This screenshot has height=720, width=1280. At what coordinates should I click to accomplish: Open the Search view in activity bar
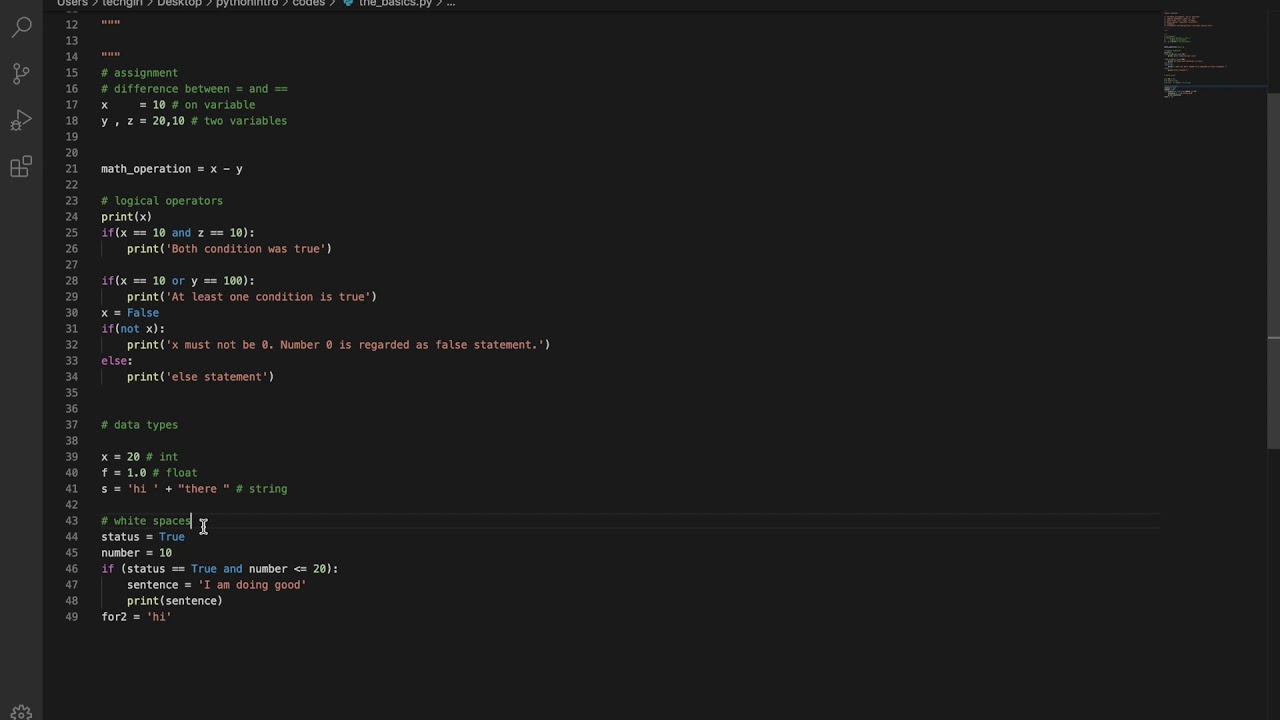click(21, 26)
